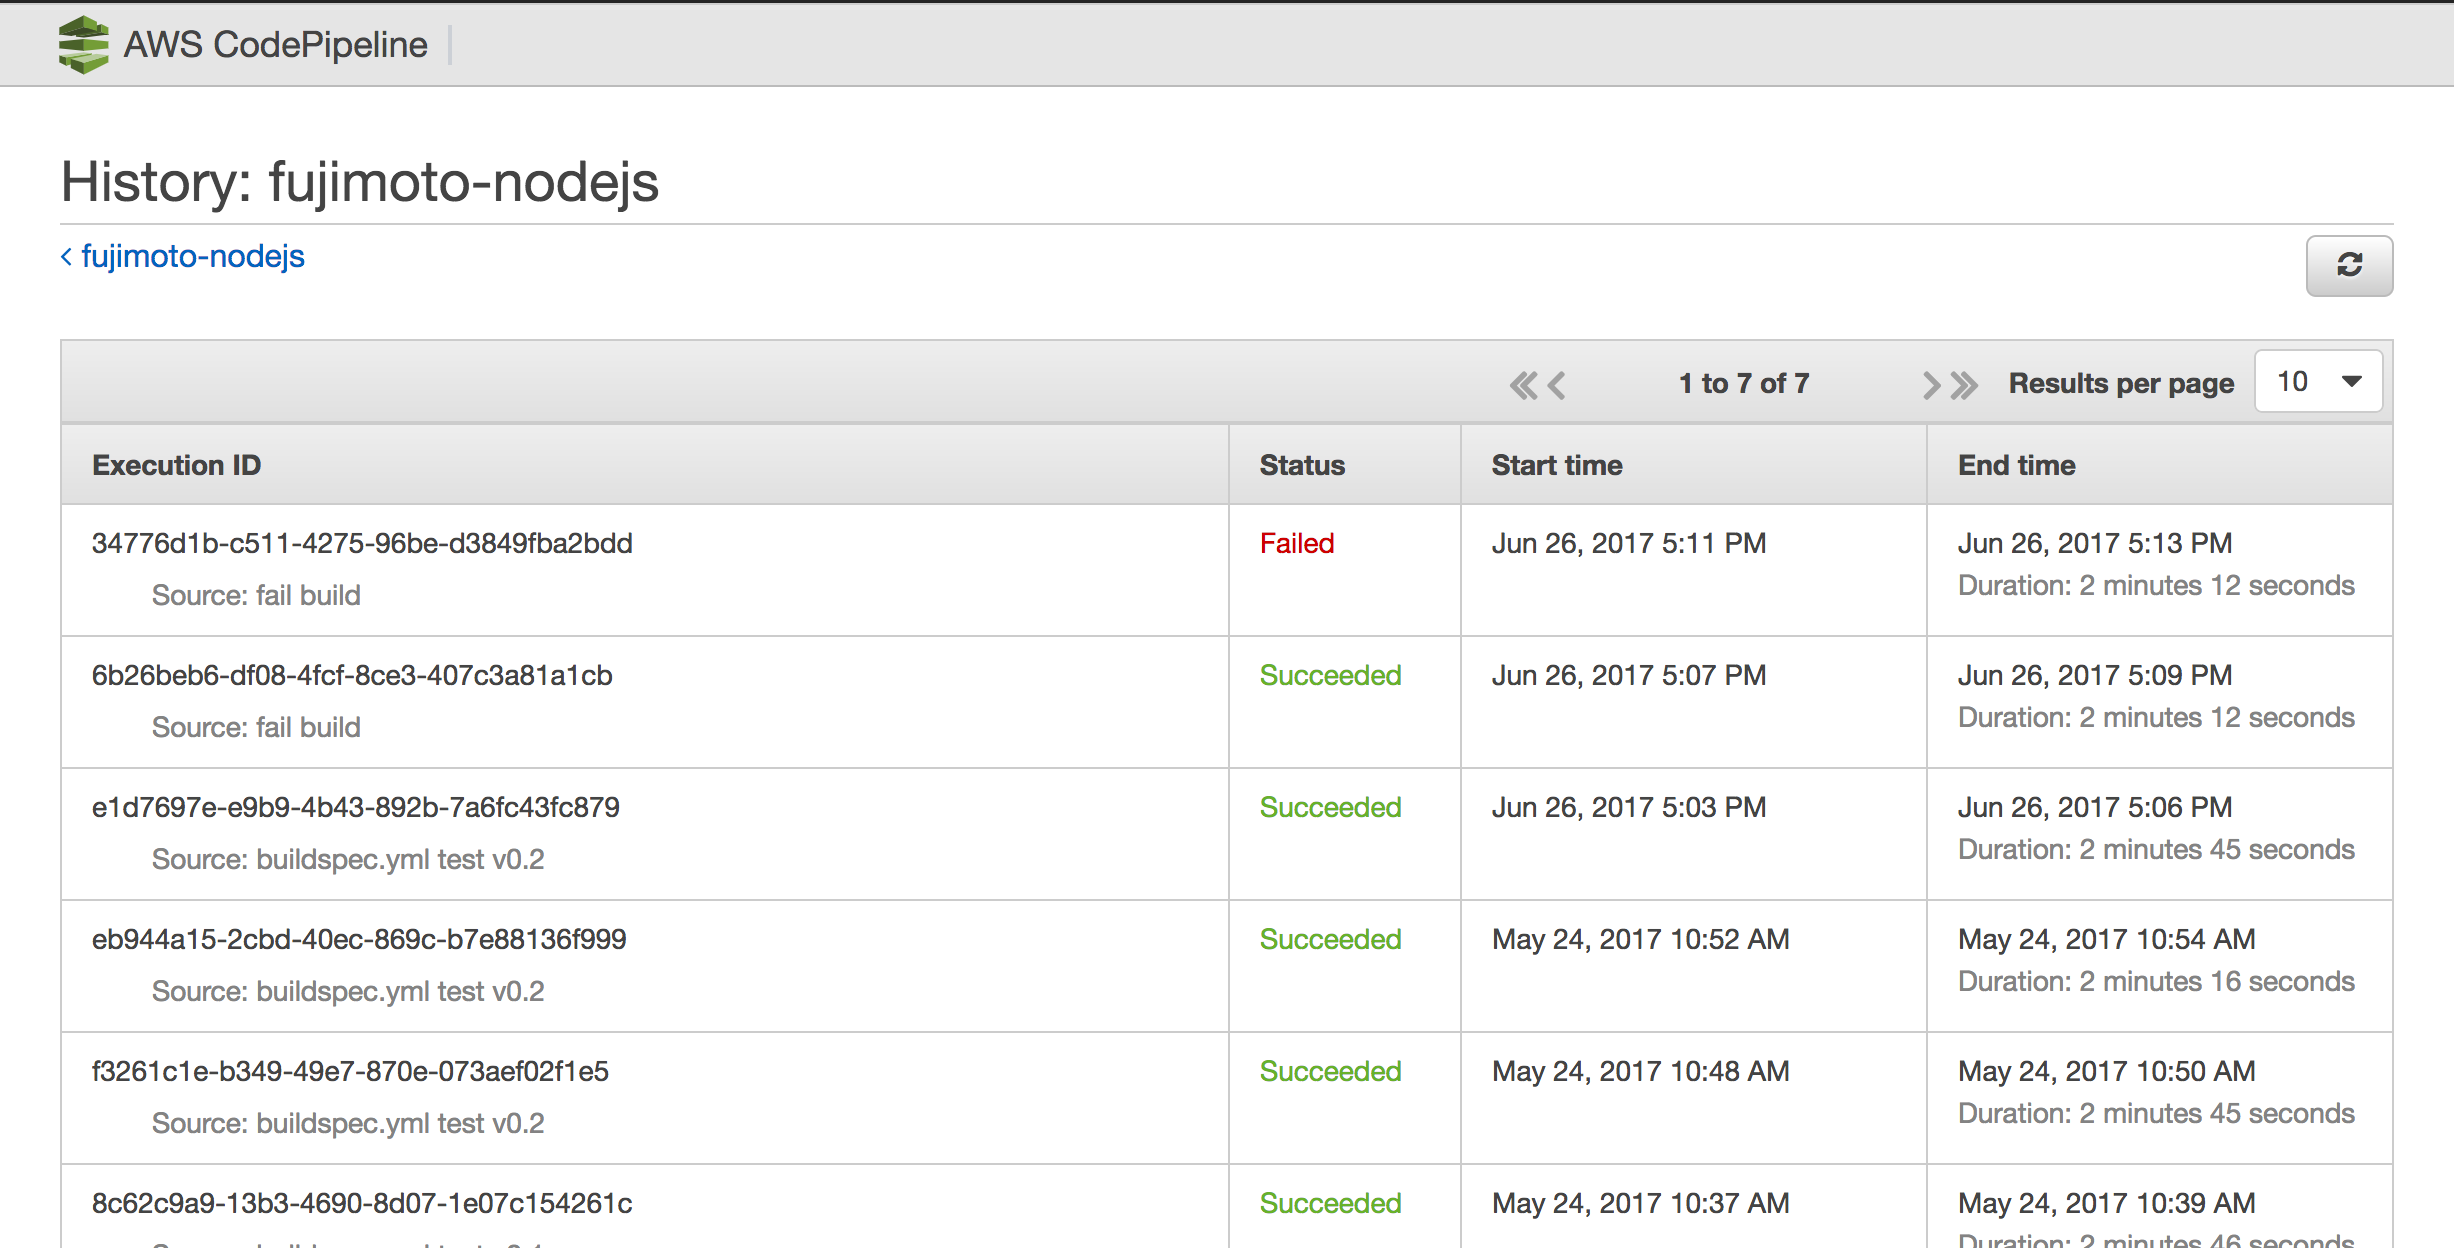Click the AWS CodePipeline logo icon

pyautogui.click(x=84, y=45)
